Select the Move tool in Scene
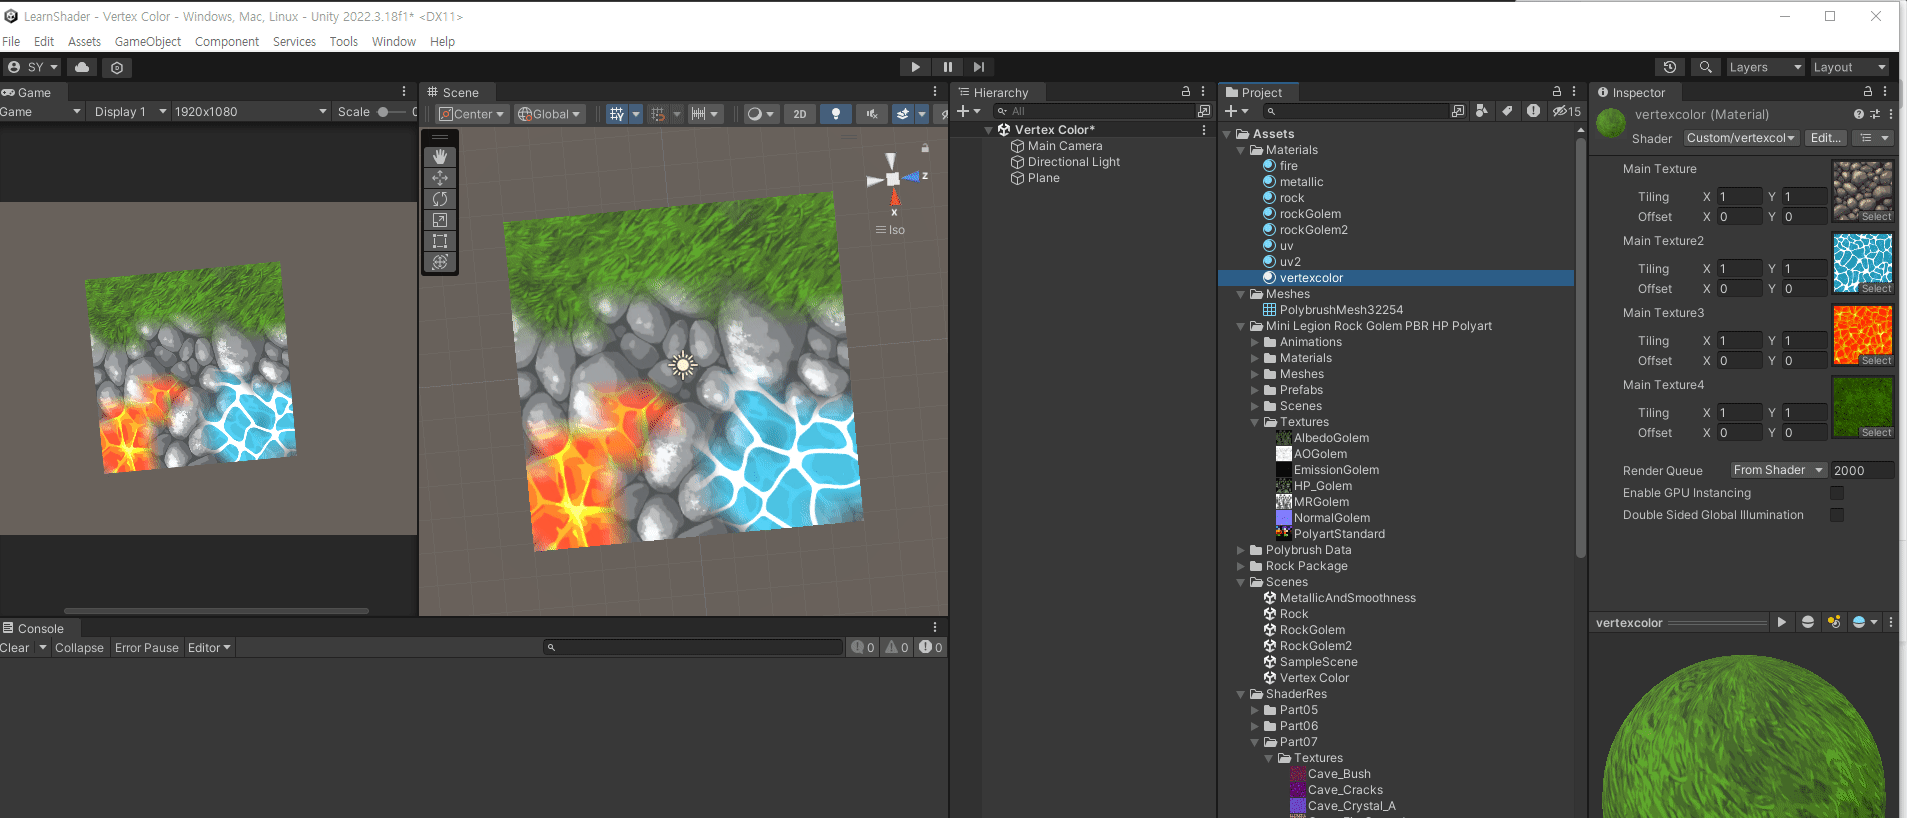This screenshot has height=818, width=1907. (x=440, y=178)
